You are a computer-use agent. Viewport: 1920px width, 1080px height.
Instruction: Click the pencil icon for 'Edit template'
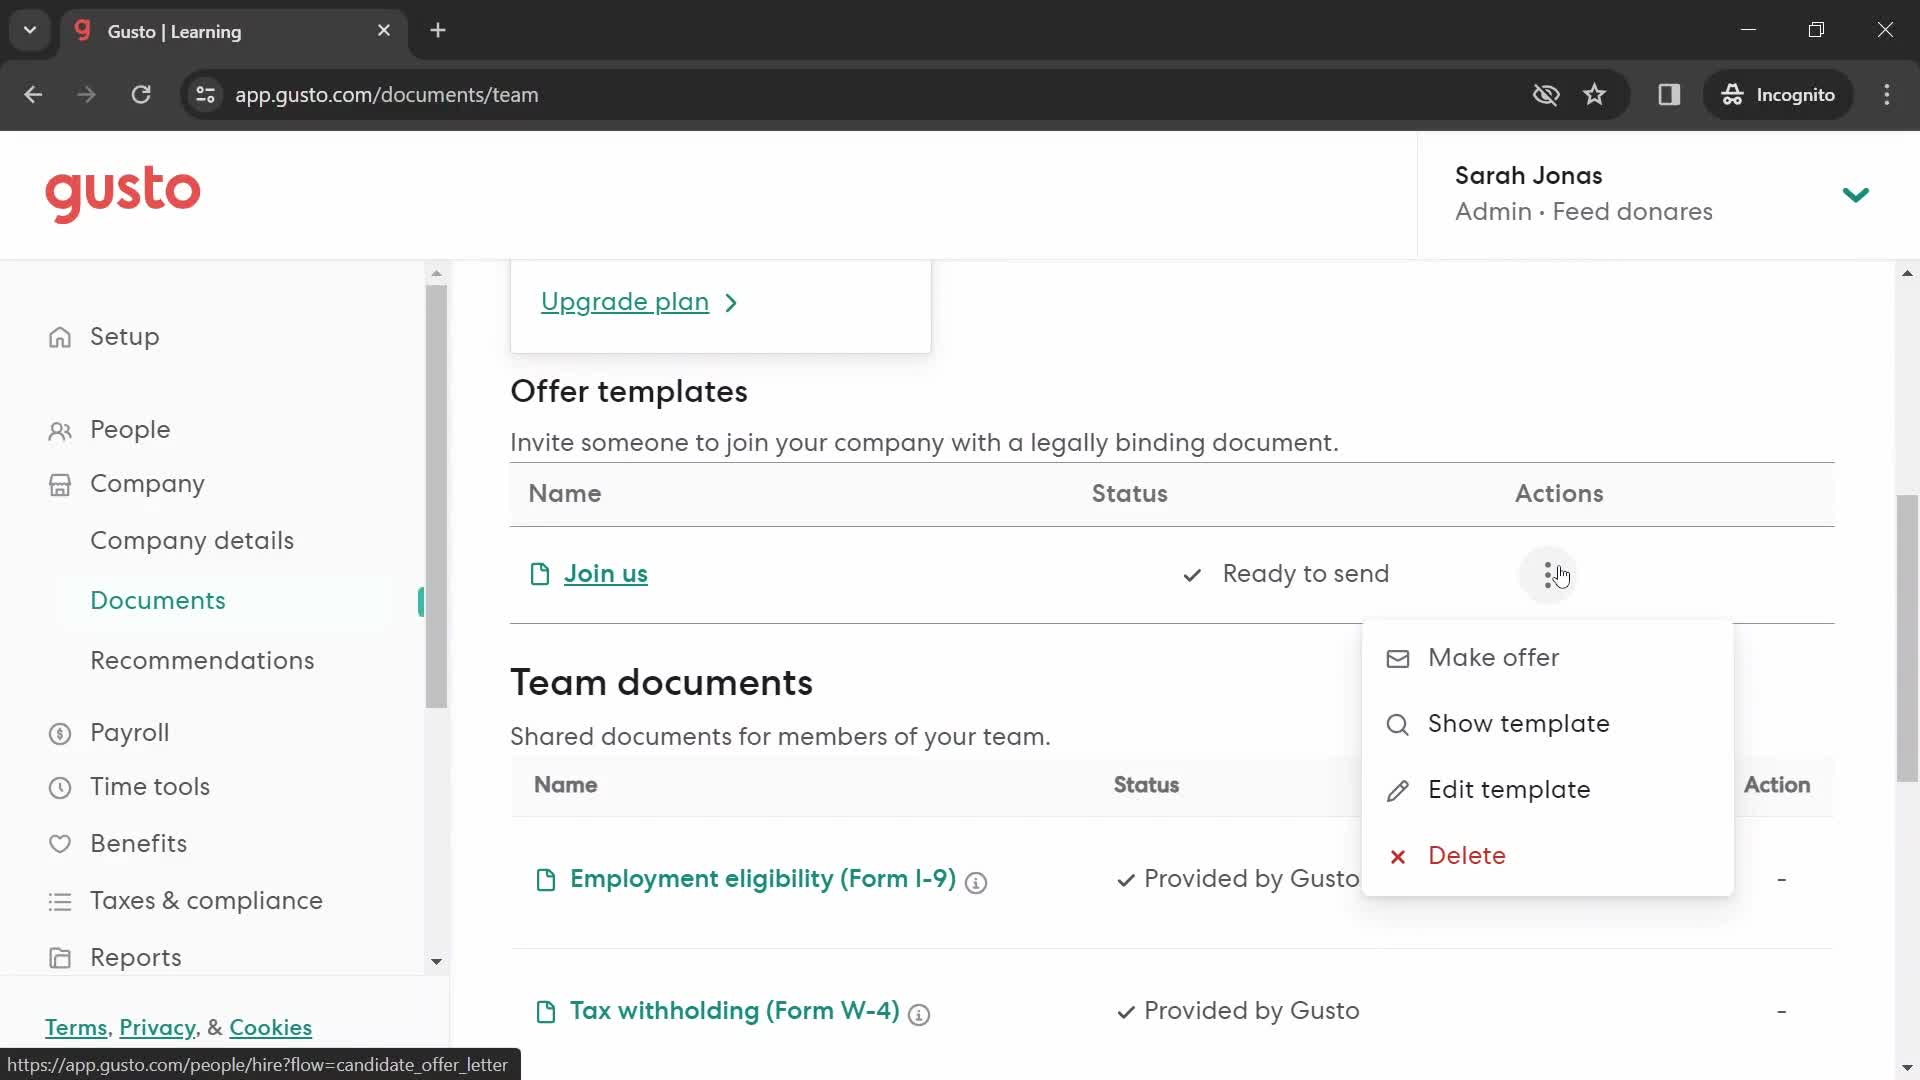(x=1402, y=791)
